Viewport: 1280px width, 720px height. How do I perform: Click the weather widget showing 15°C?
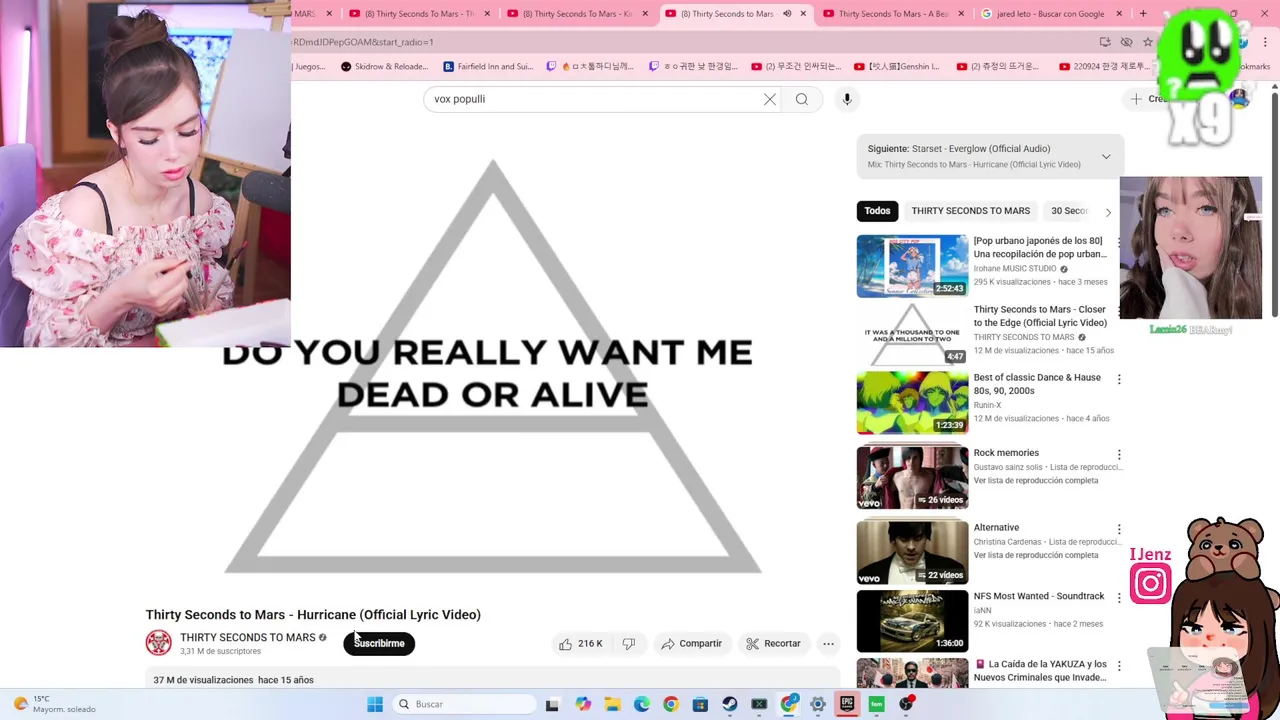tap(56, 704)
